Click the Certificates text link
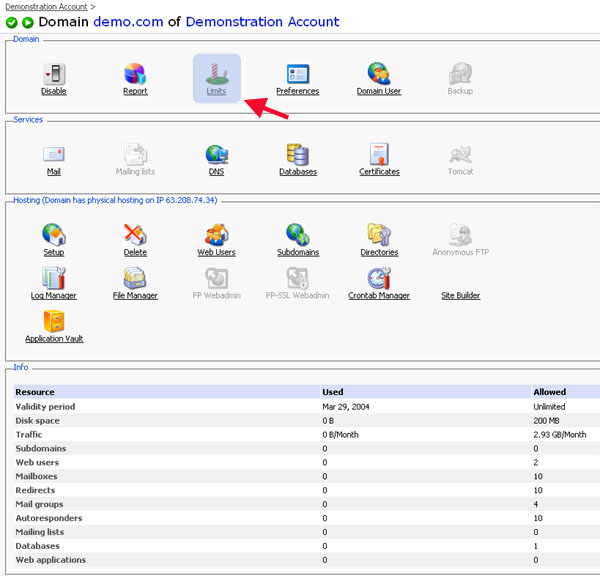The image size is (600, 576). coord(379,172)
